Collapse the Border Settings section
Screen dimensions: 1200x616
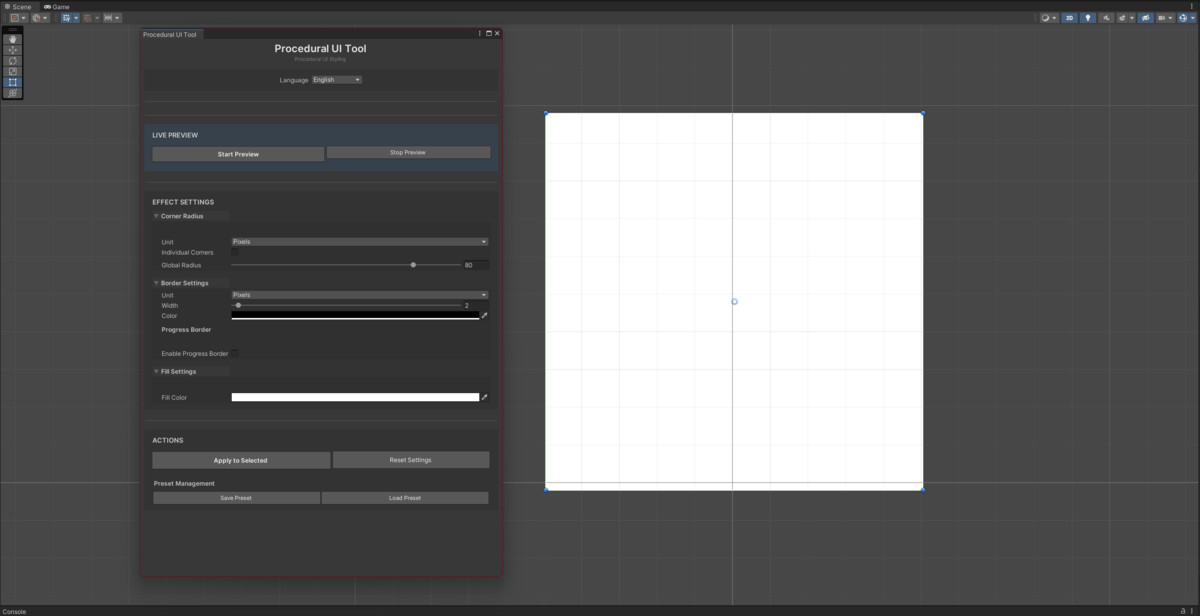(x=156, y=283)
